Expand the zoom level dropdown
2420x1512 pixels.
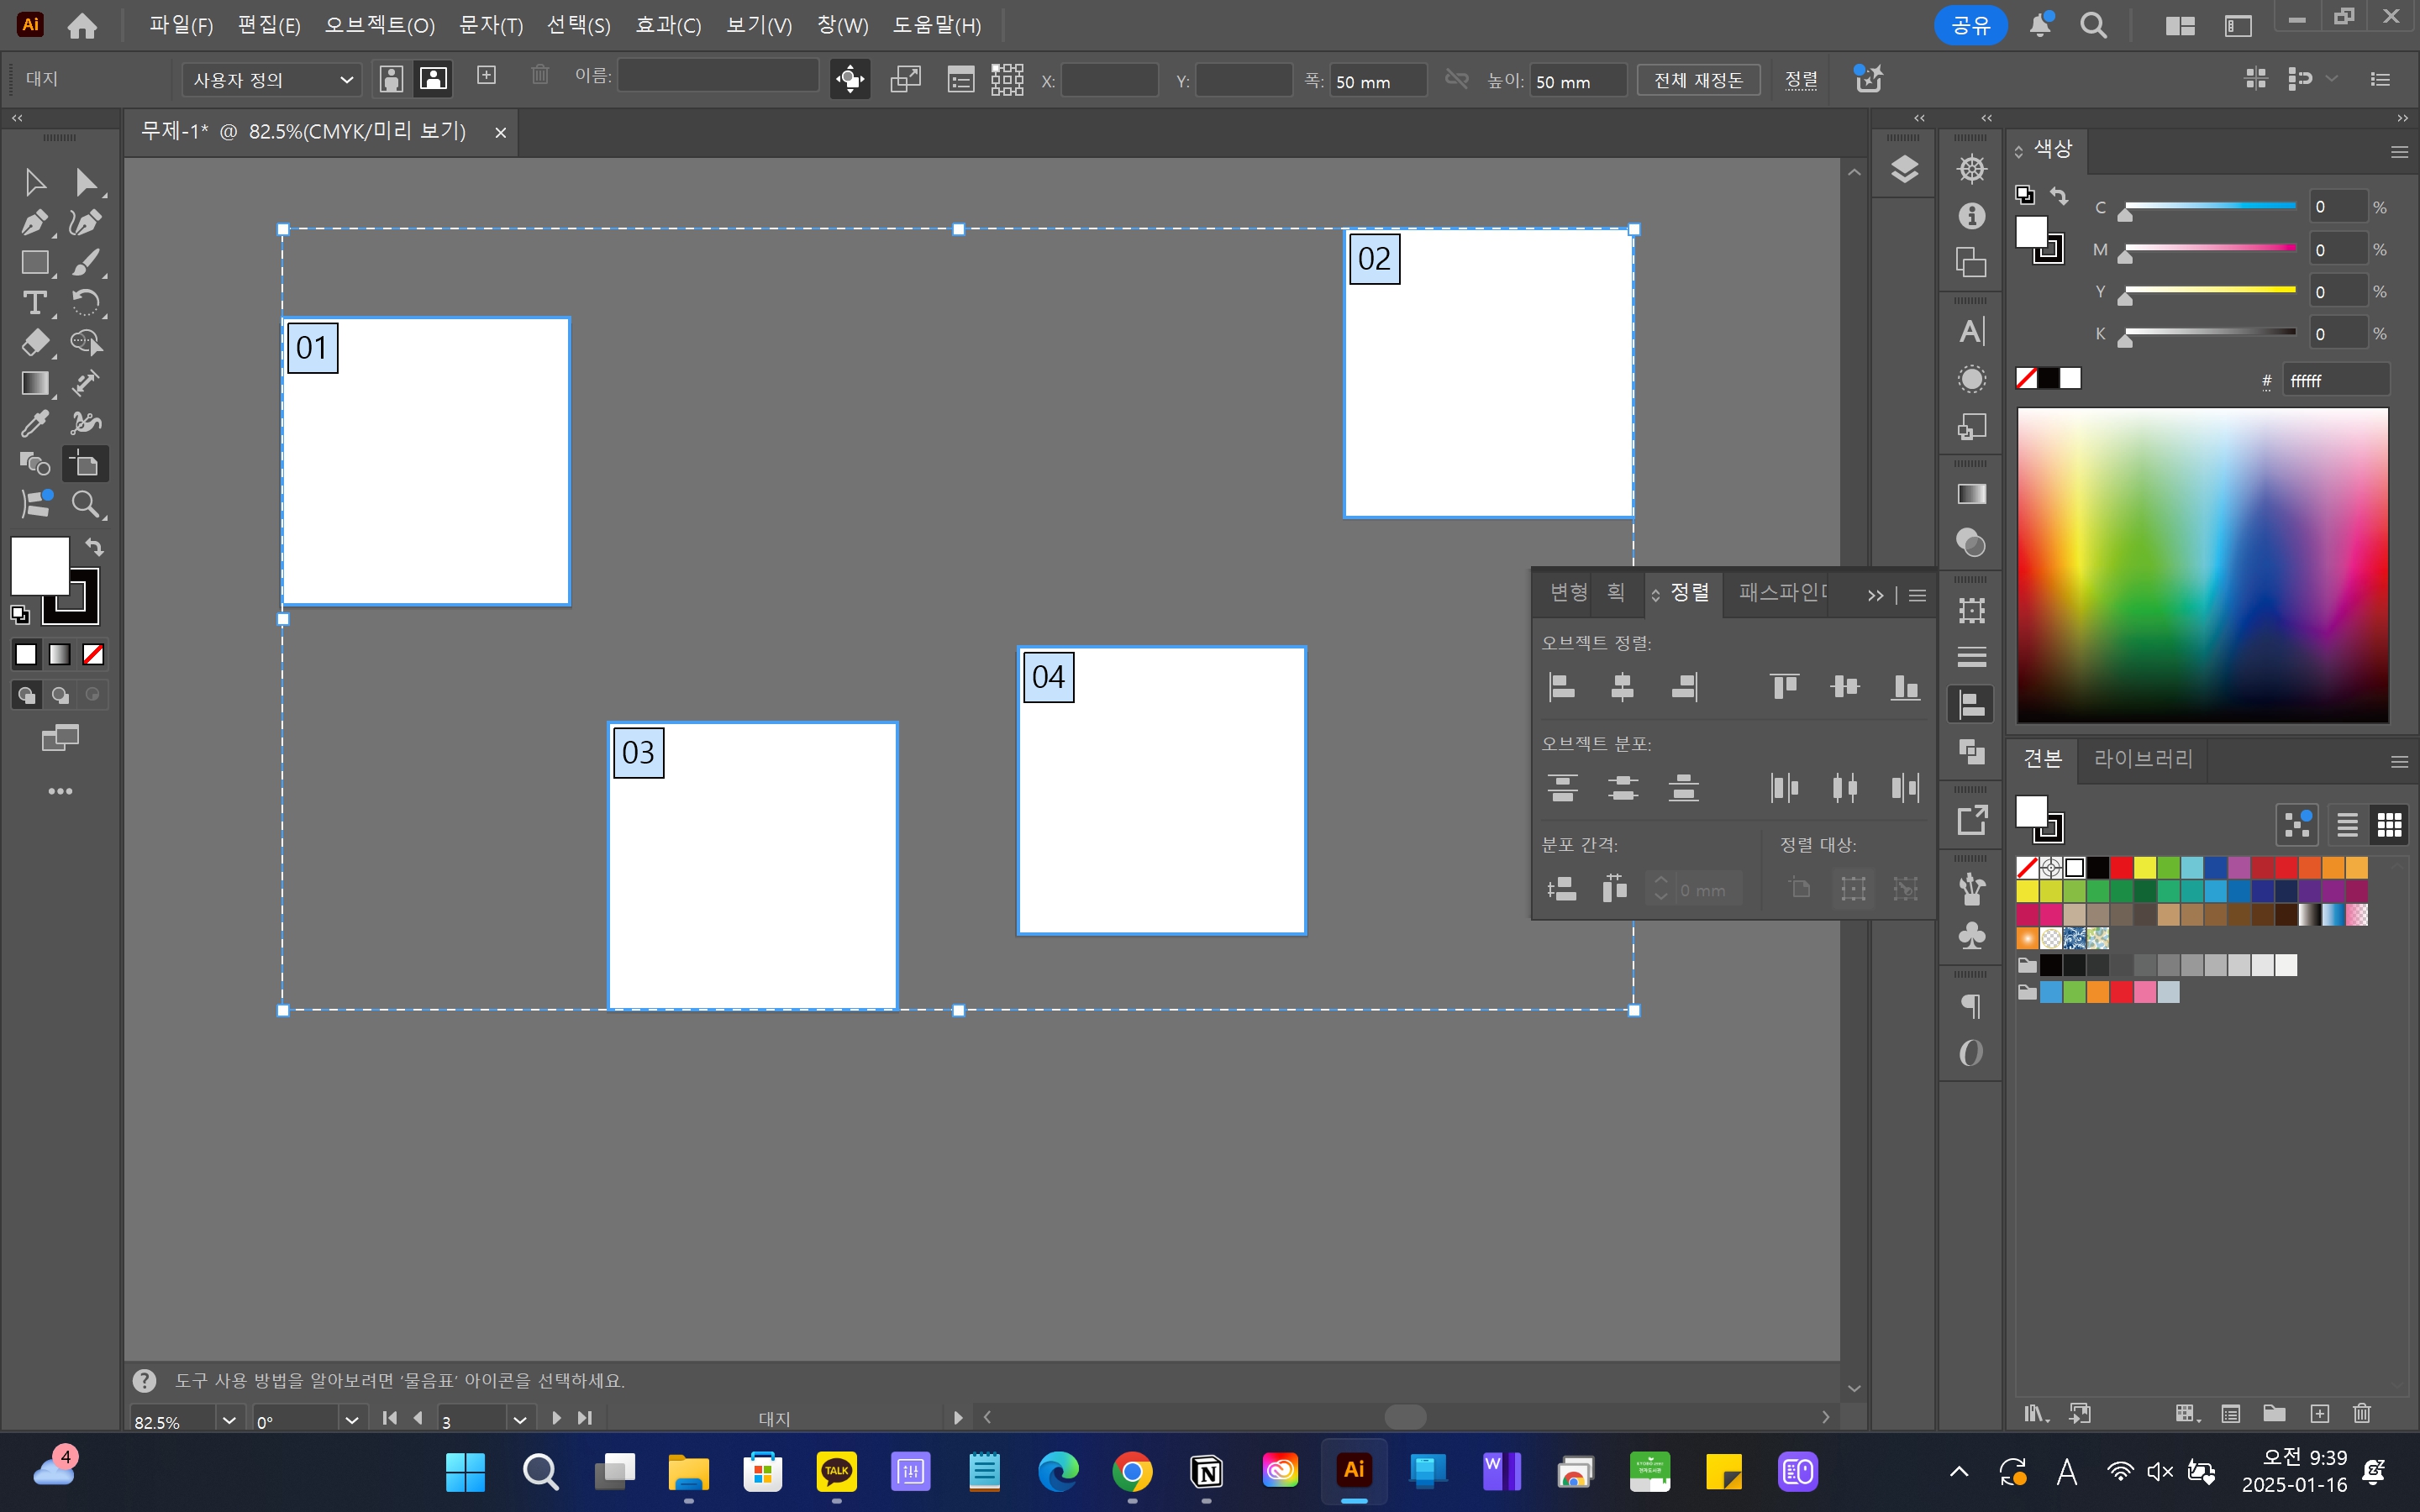[229, 1420]
